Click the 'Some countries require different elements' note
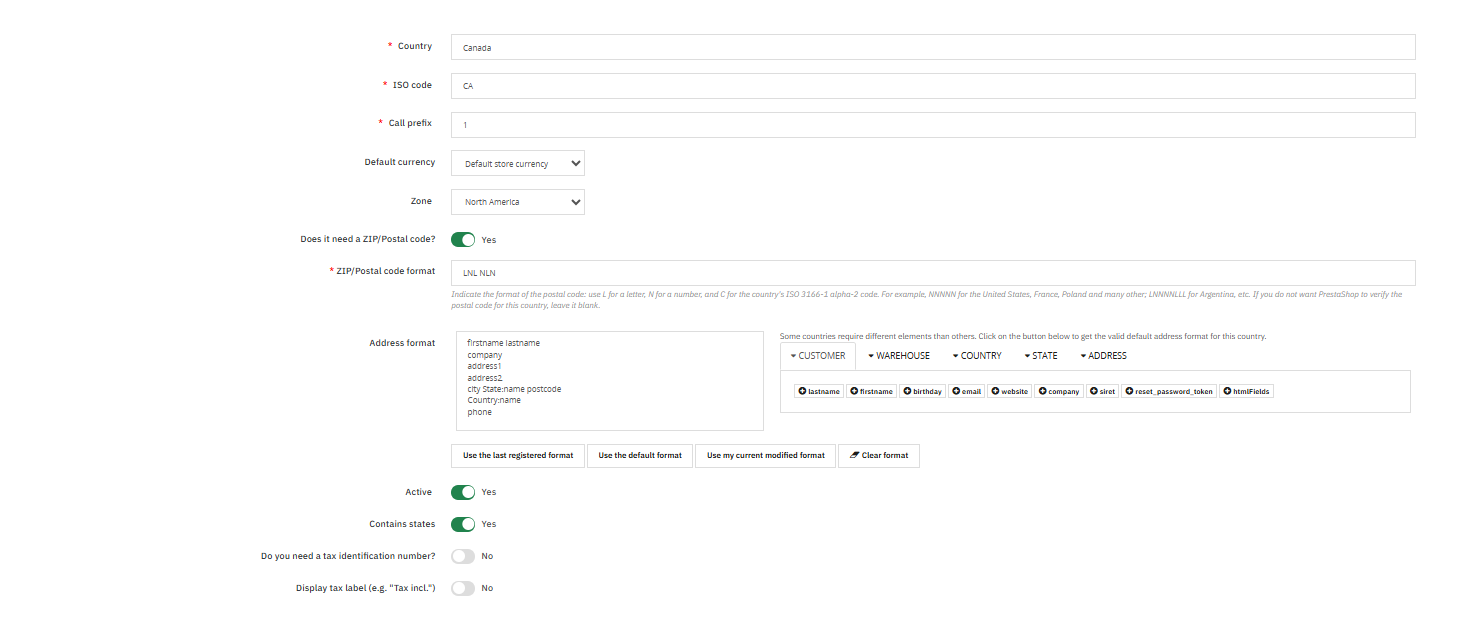1457x626 pixels. point(1023,336)
